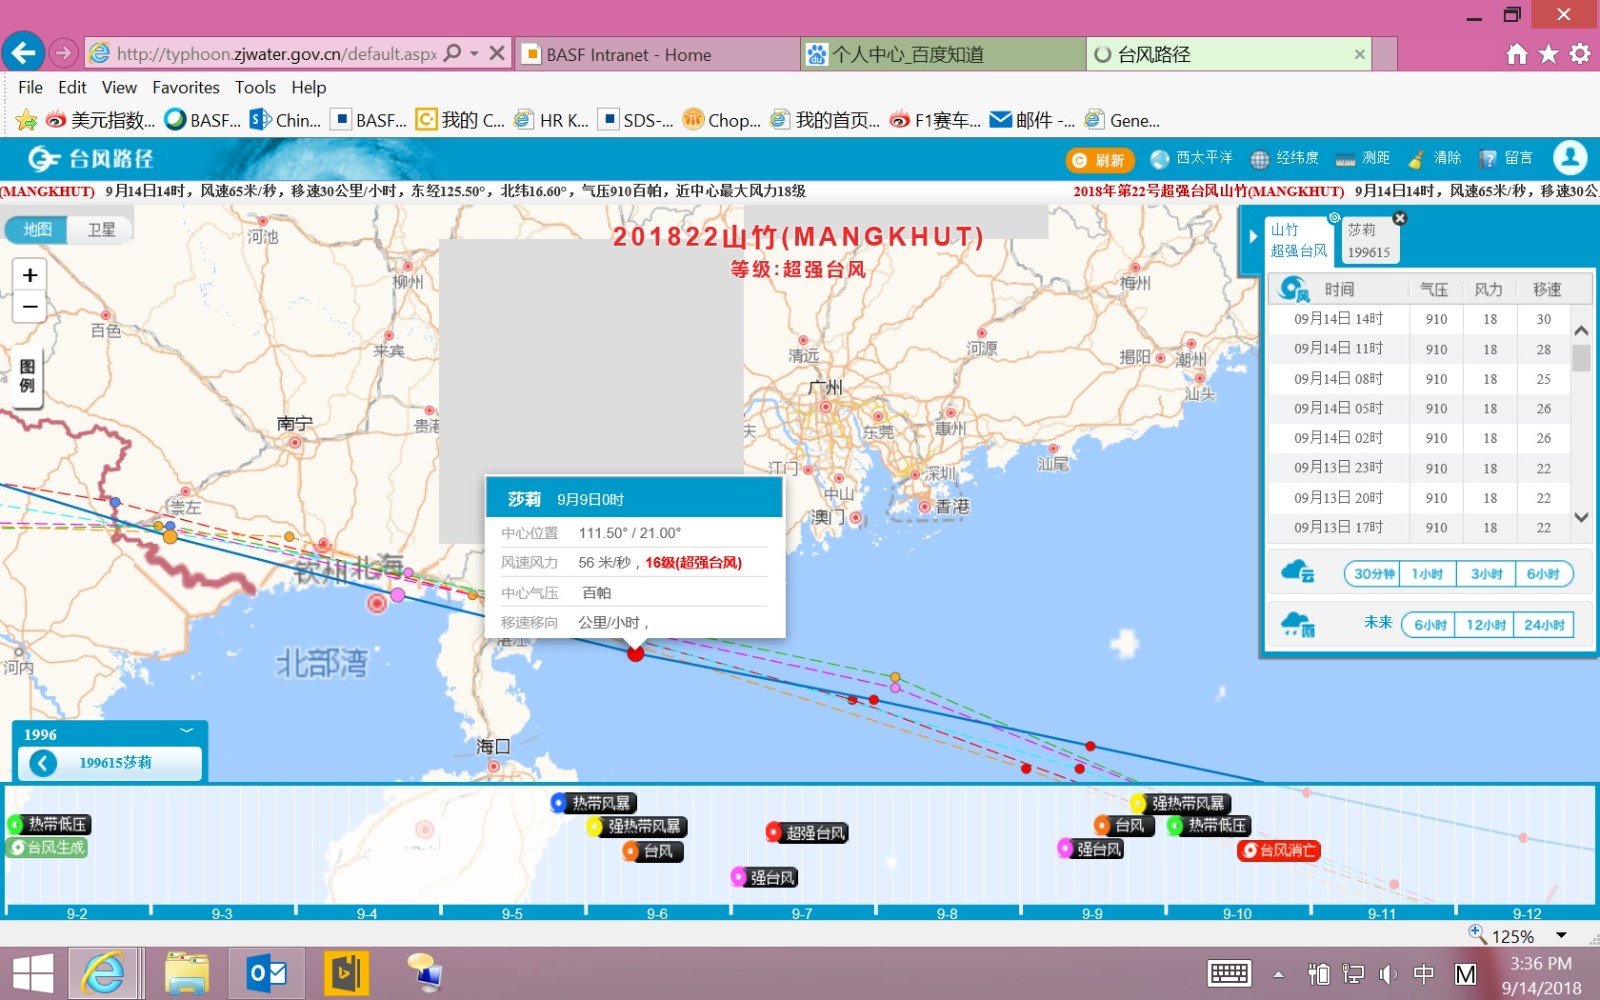Open the 图例 legend panel
The image size is (1600, 1000).
[x=27, y=377]
